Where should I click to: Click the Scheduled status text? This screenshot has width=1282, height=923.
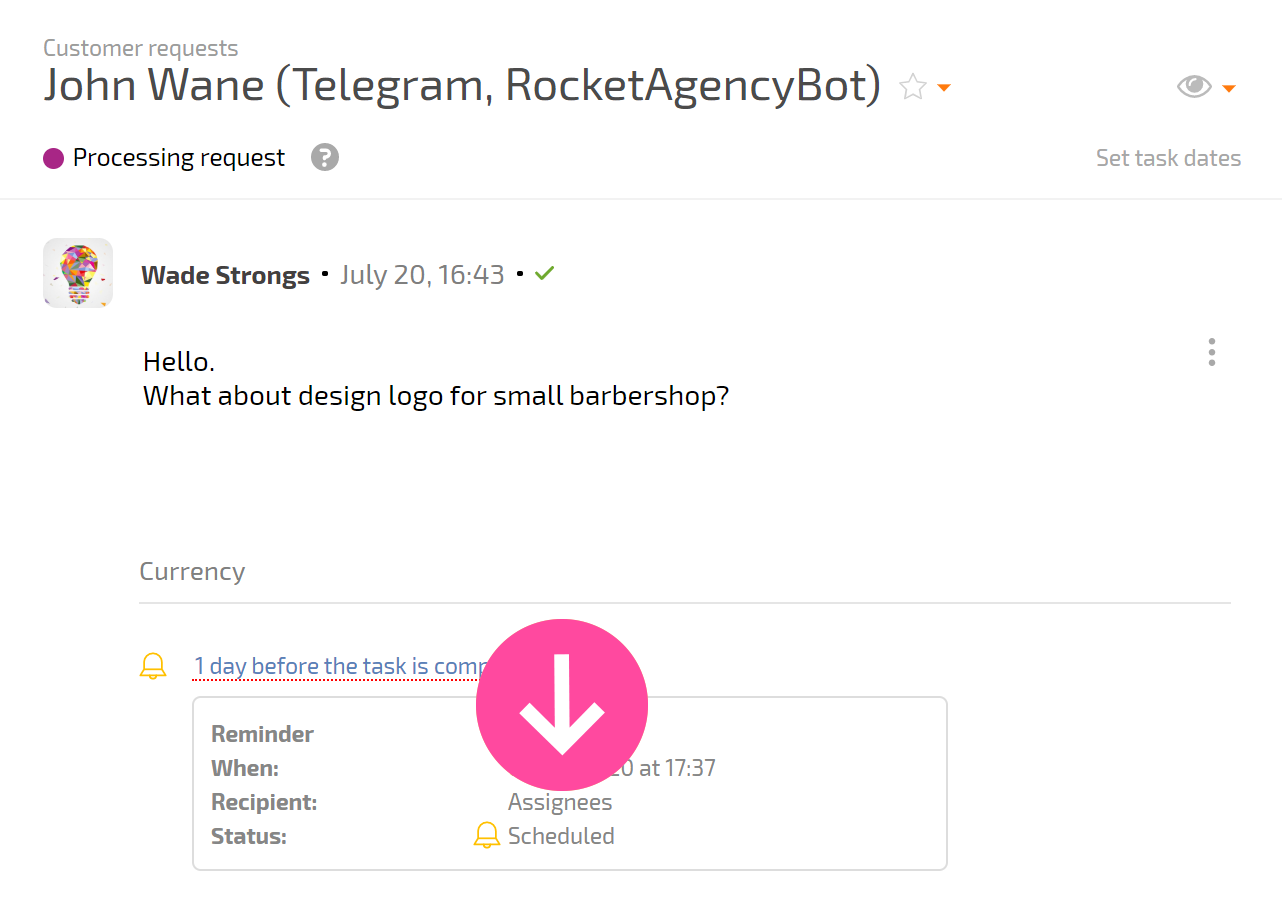pos(561,836)
